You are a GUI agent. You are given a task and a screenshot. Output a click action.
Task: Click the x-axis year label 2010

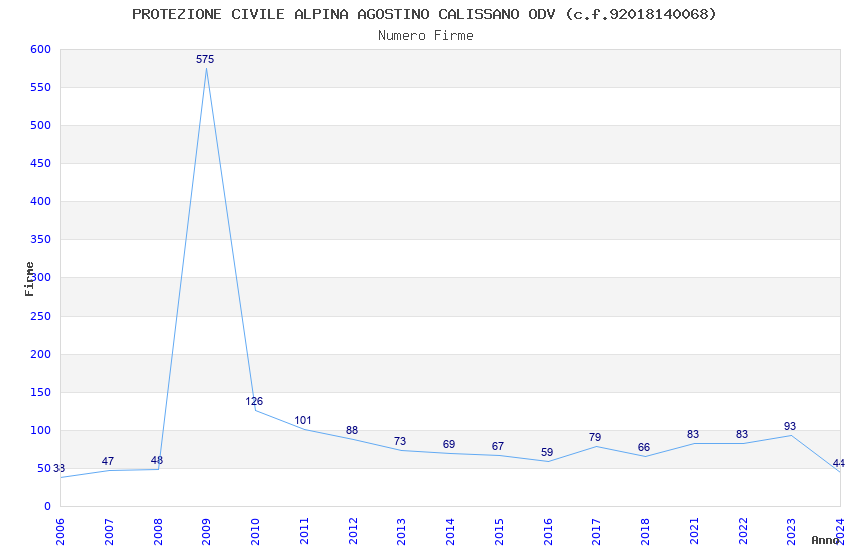point(255,531)
